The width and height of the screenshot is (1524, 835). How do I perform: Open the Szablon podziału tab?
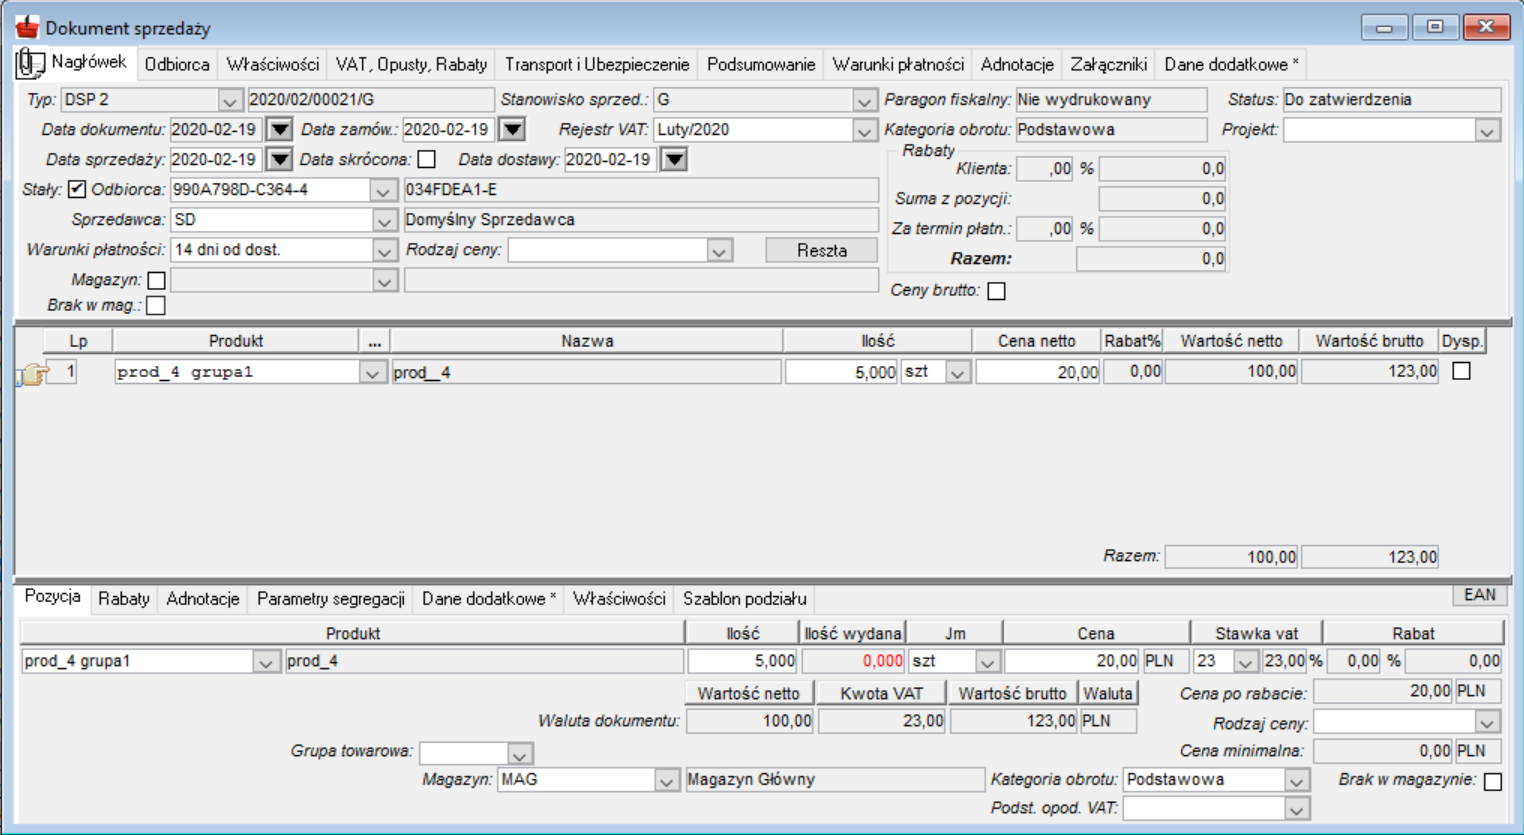744,599
